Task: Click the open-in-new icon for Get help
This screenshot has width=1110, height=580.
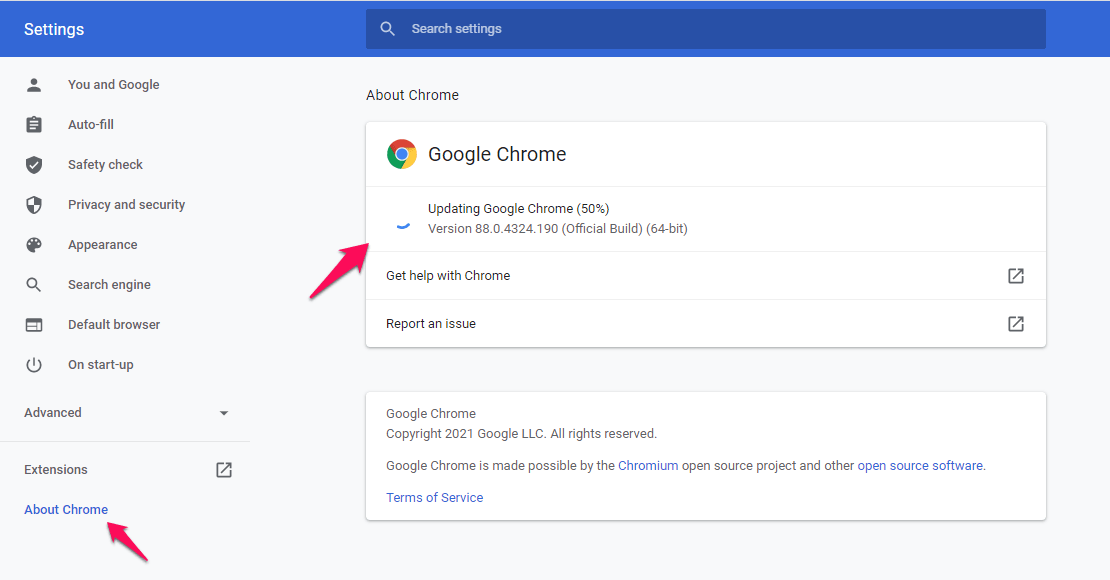Action: click(1016, 275)
